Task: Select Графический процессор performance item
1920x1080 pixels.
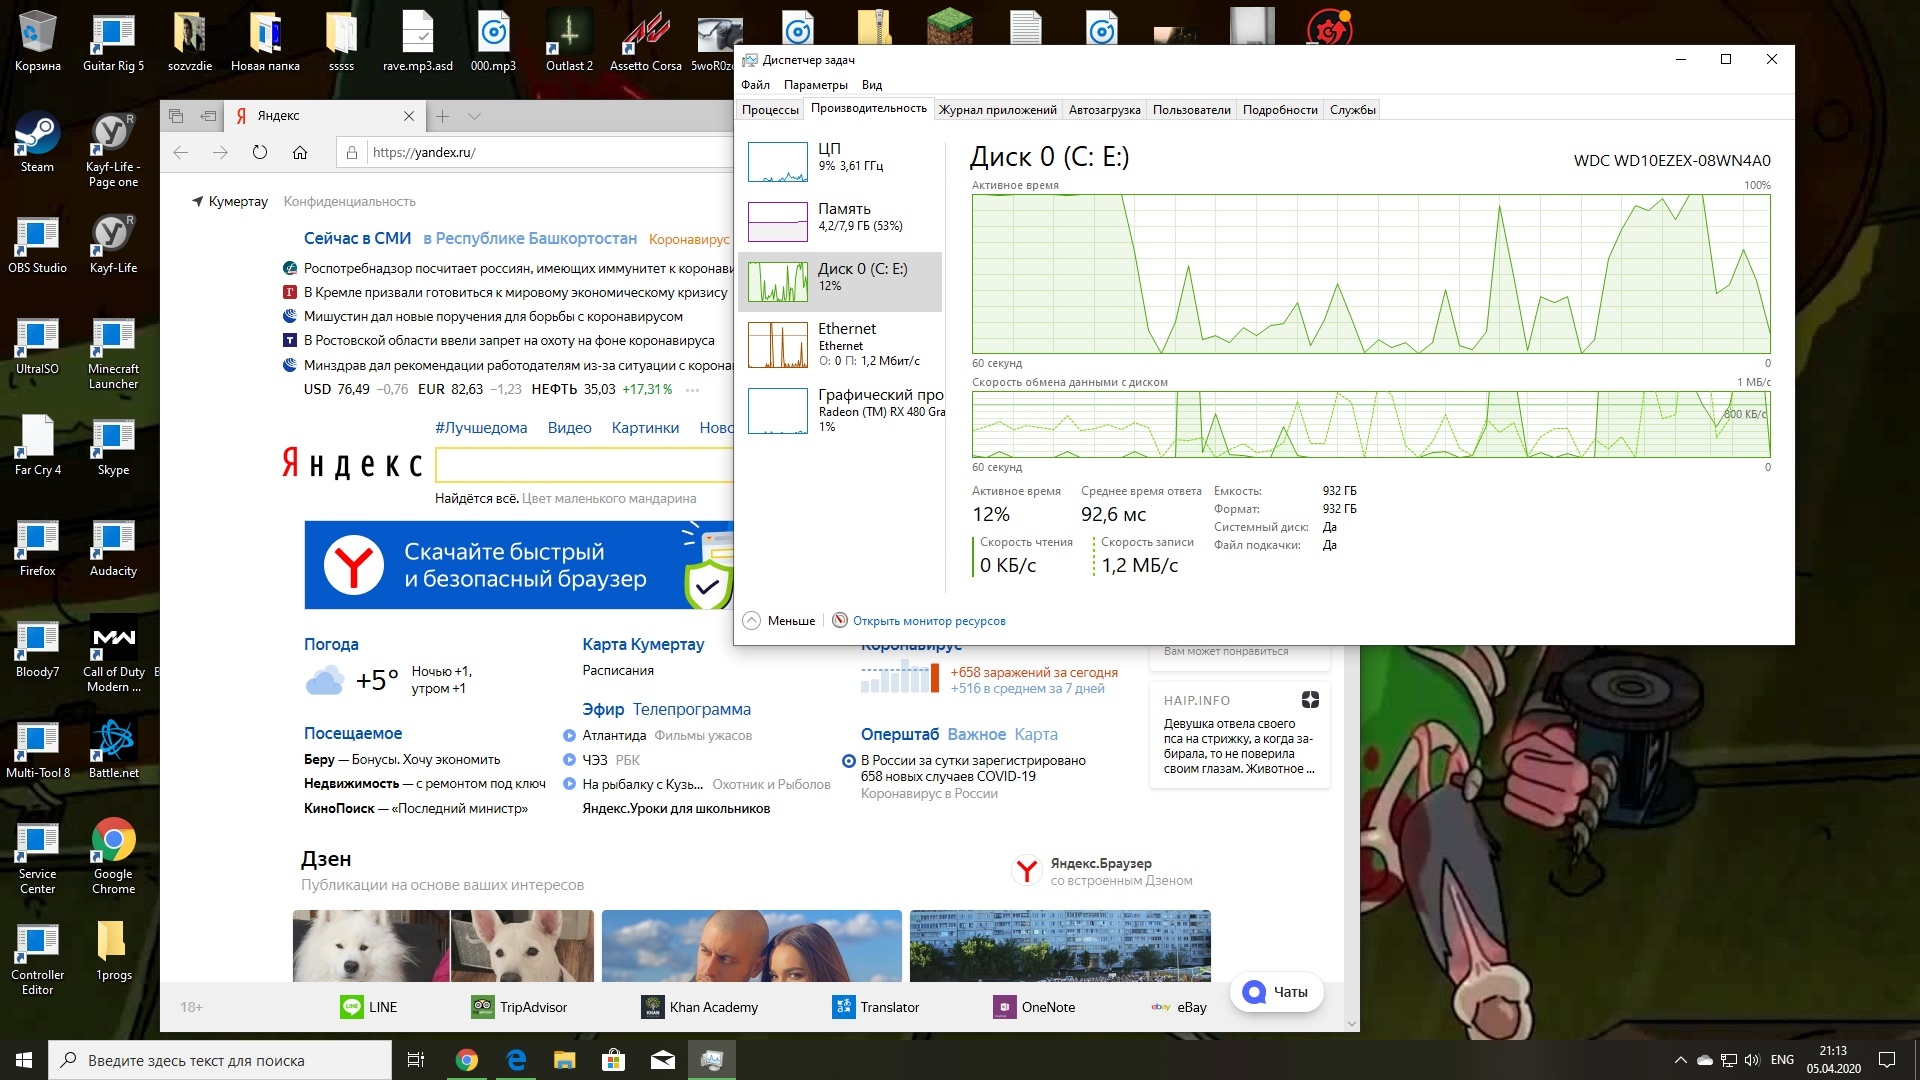Action: pos(840,410)
